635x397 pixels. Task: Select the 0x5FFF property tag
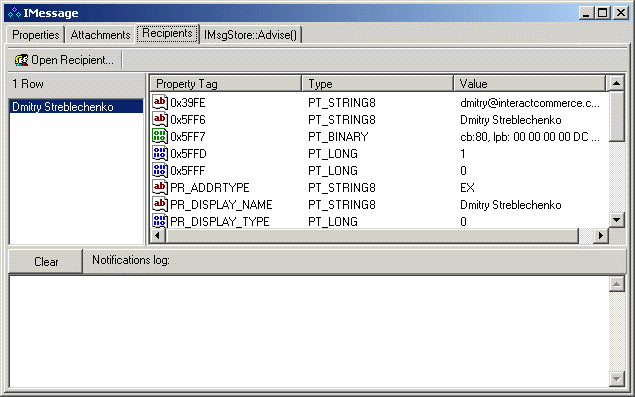188,171
